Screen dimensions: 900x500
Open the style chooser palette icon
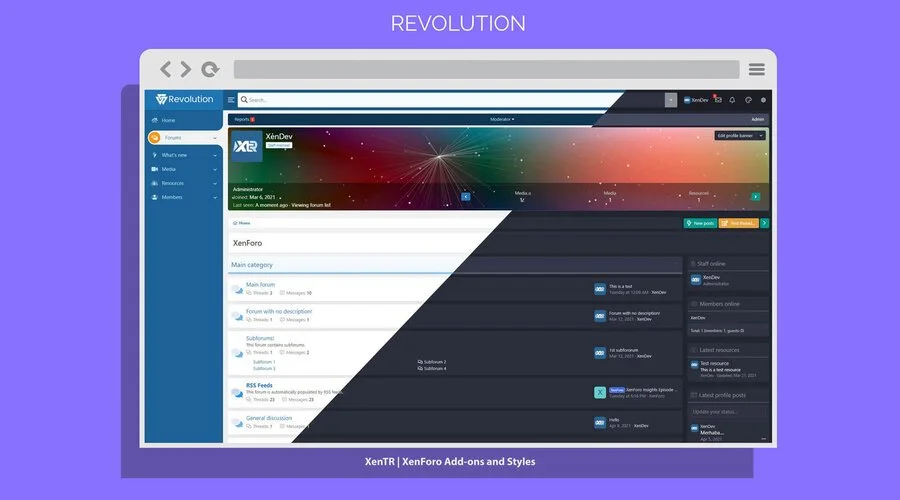[748, 100]
